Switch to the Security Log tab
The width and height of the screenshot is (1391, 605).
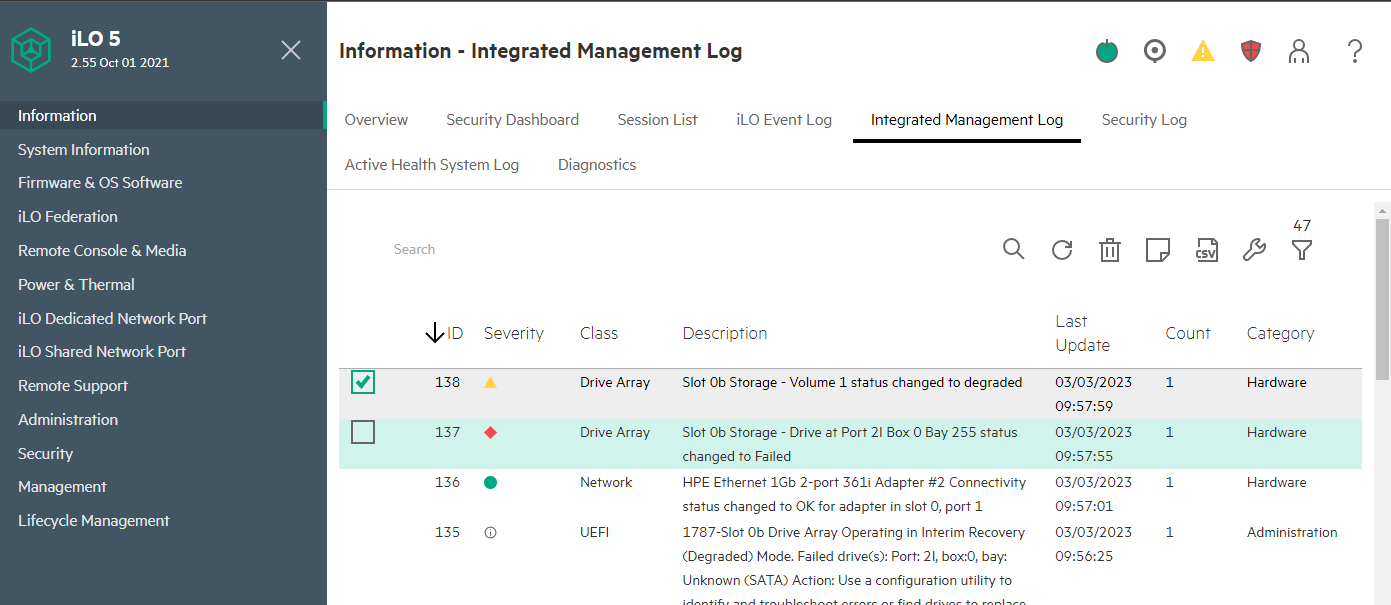1143,119
